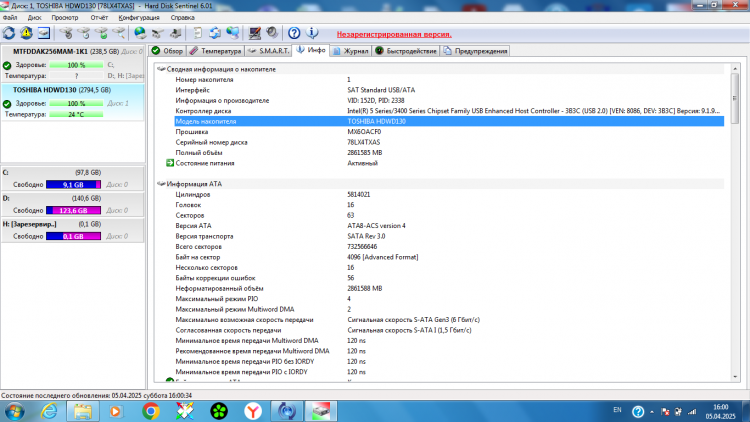Click the drive icon with green check
Viewport: 750px width, 422px height.
point(101,33)
